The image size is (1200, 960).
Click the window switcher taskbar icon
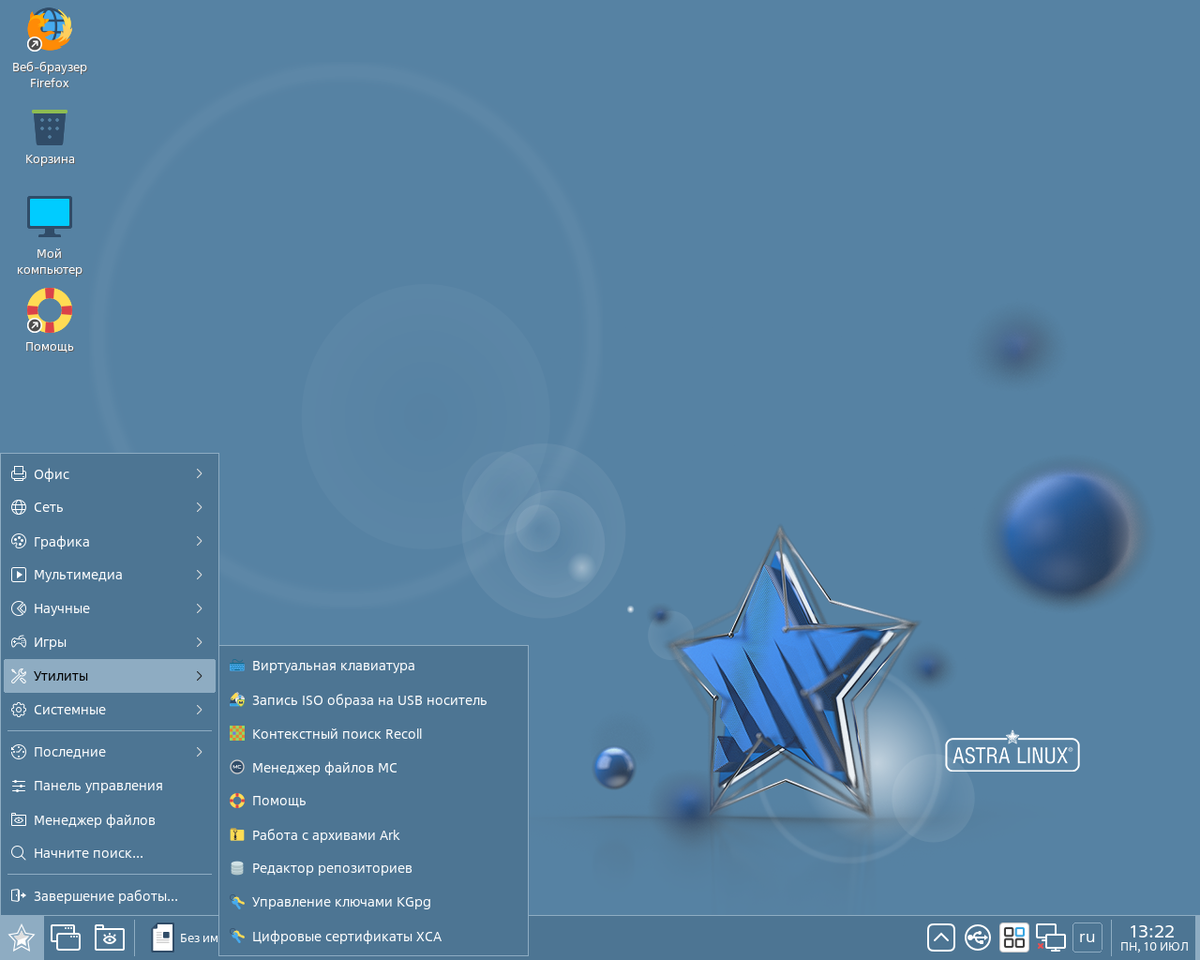pyautogui.click(x=65, y=938)
